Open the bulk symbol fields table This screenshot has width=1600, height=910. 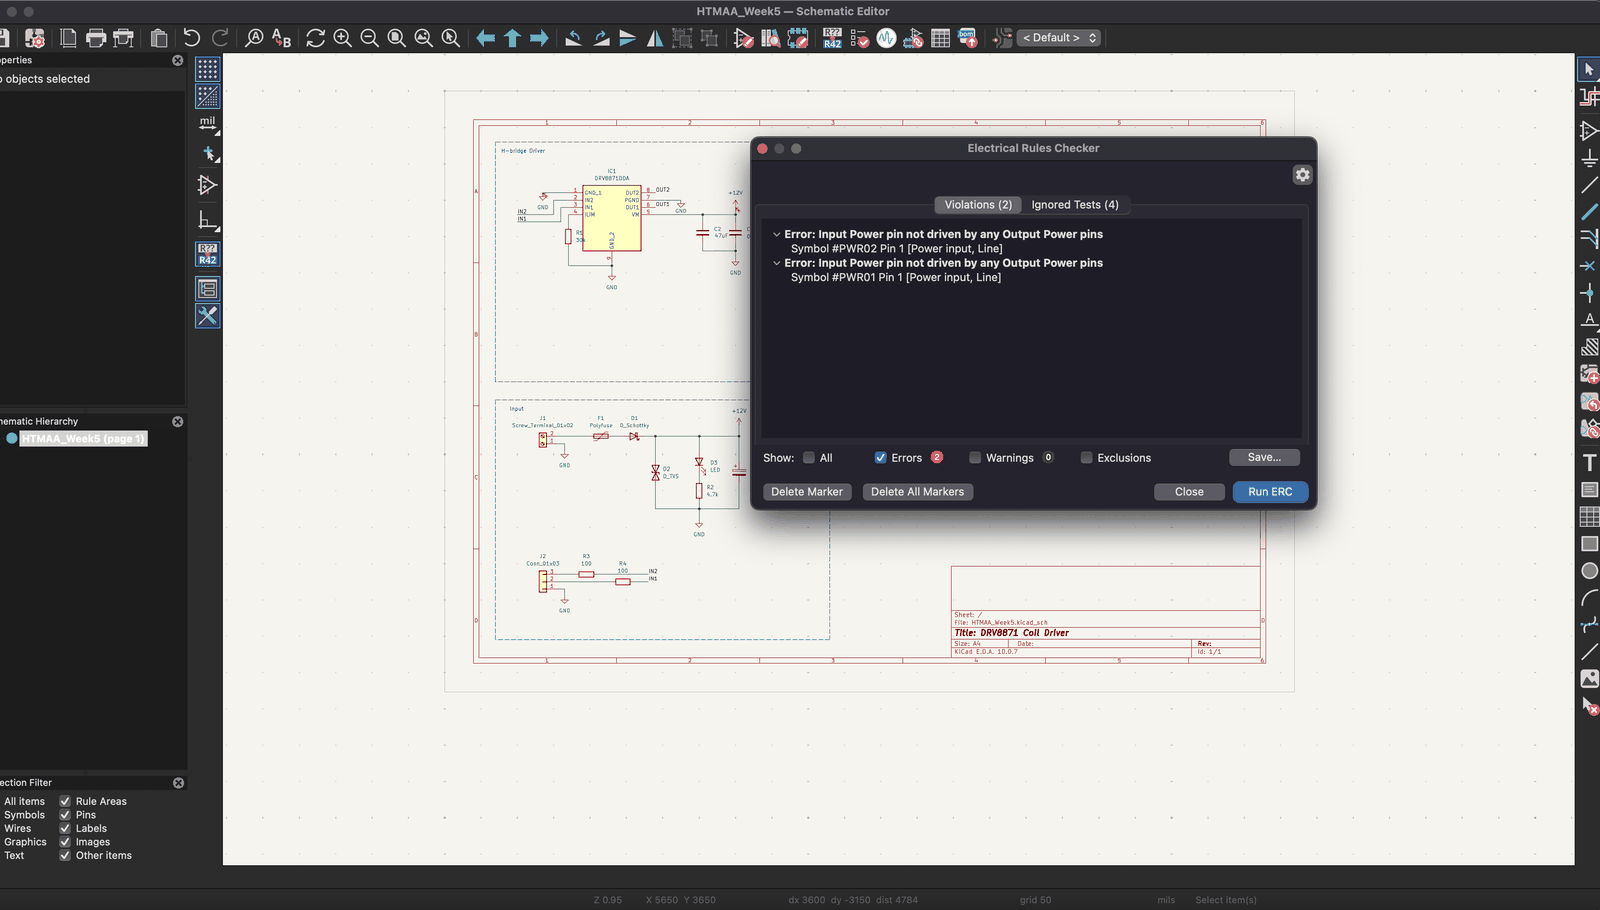click(x=940, y=38)
